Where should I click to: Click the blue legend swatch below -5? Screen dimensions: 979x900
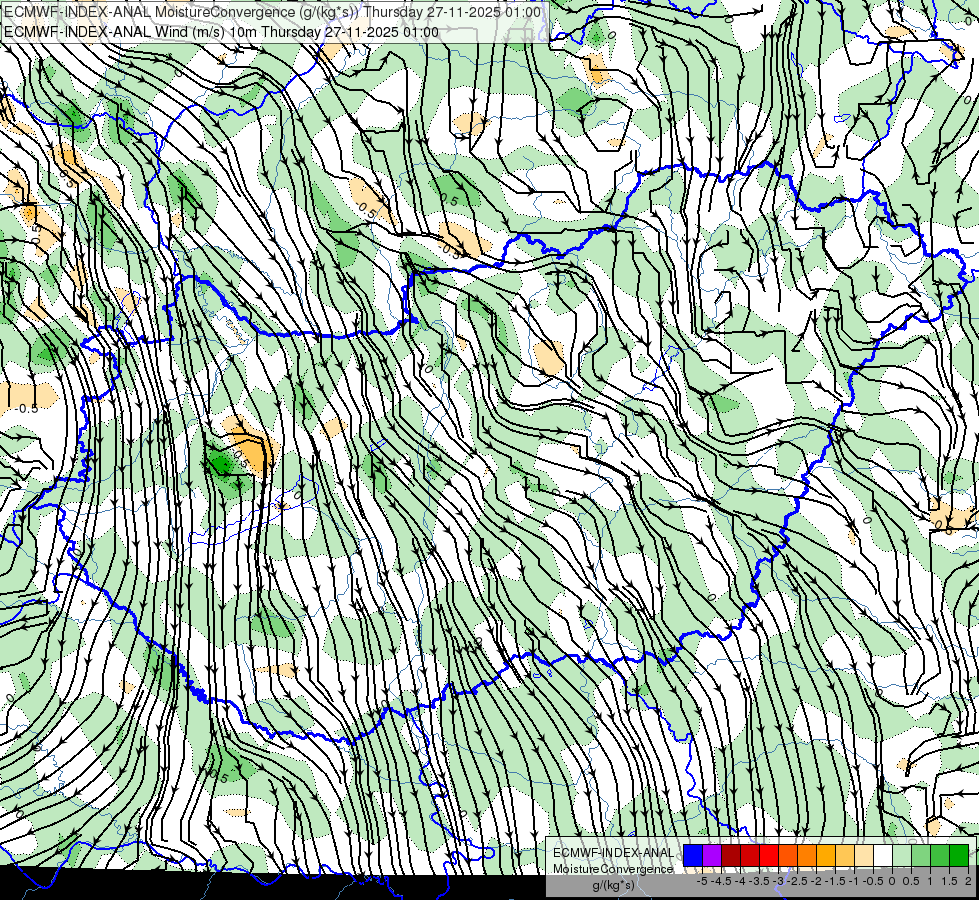click(x=693, y=856)
